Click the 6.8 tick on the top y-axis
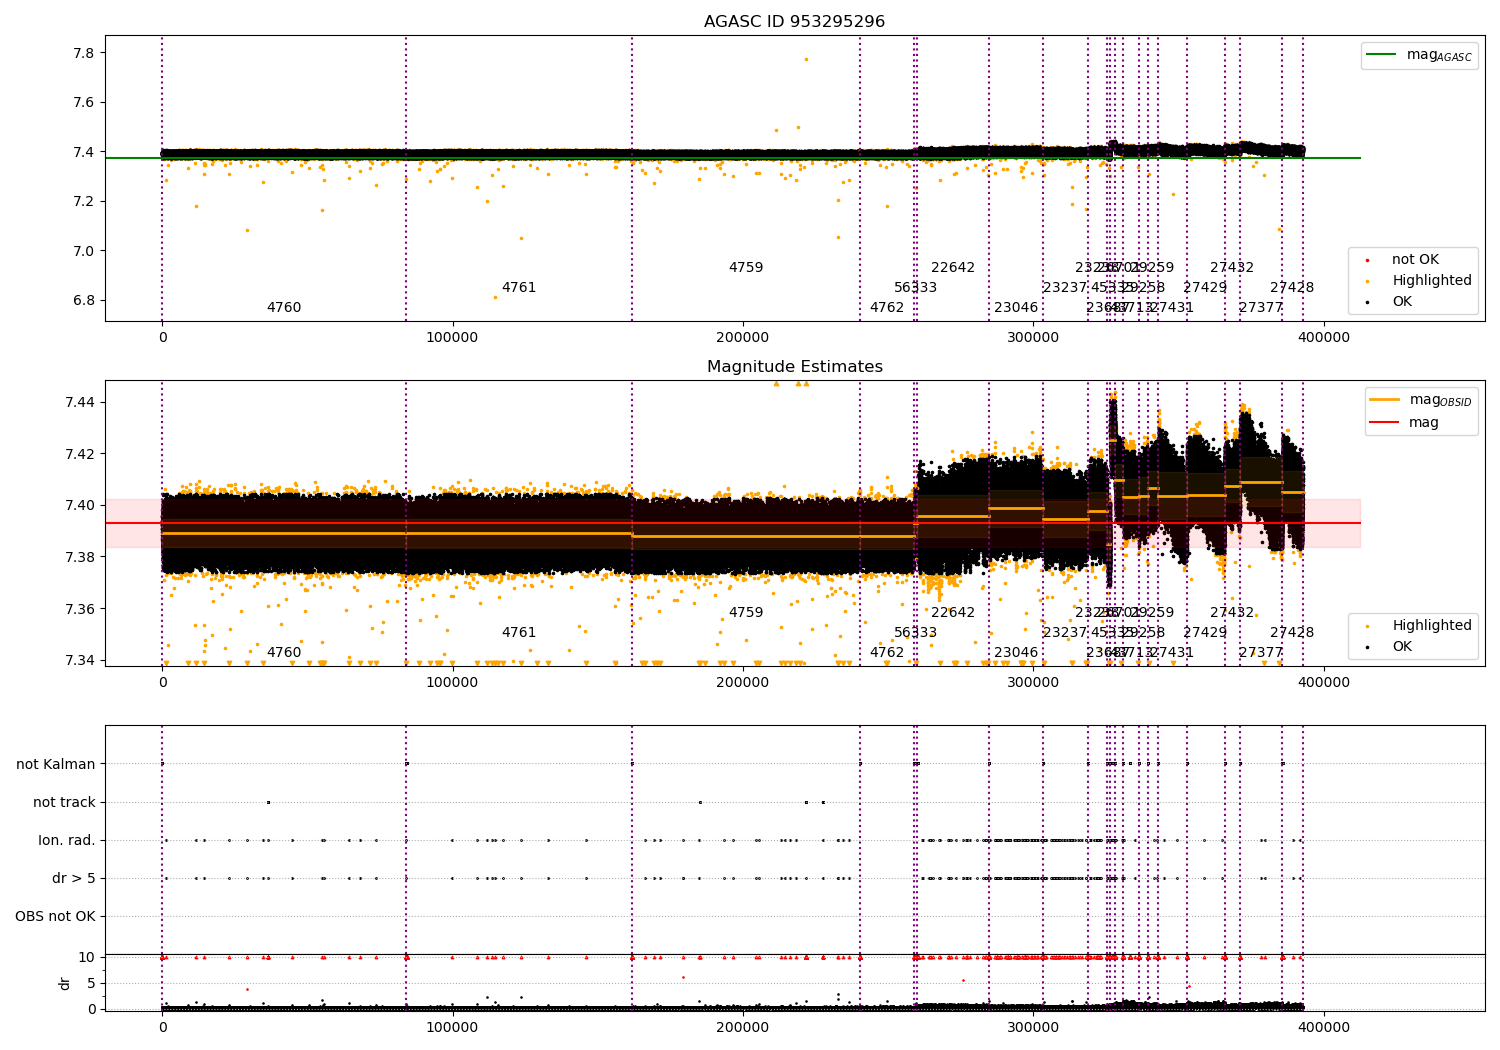This screenshot has height=1050, width=1500. click(x=83, y=300)
